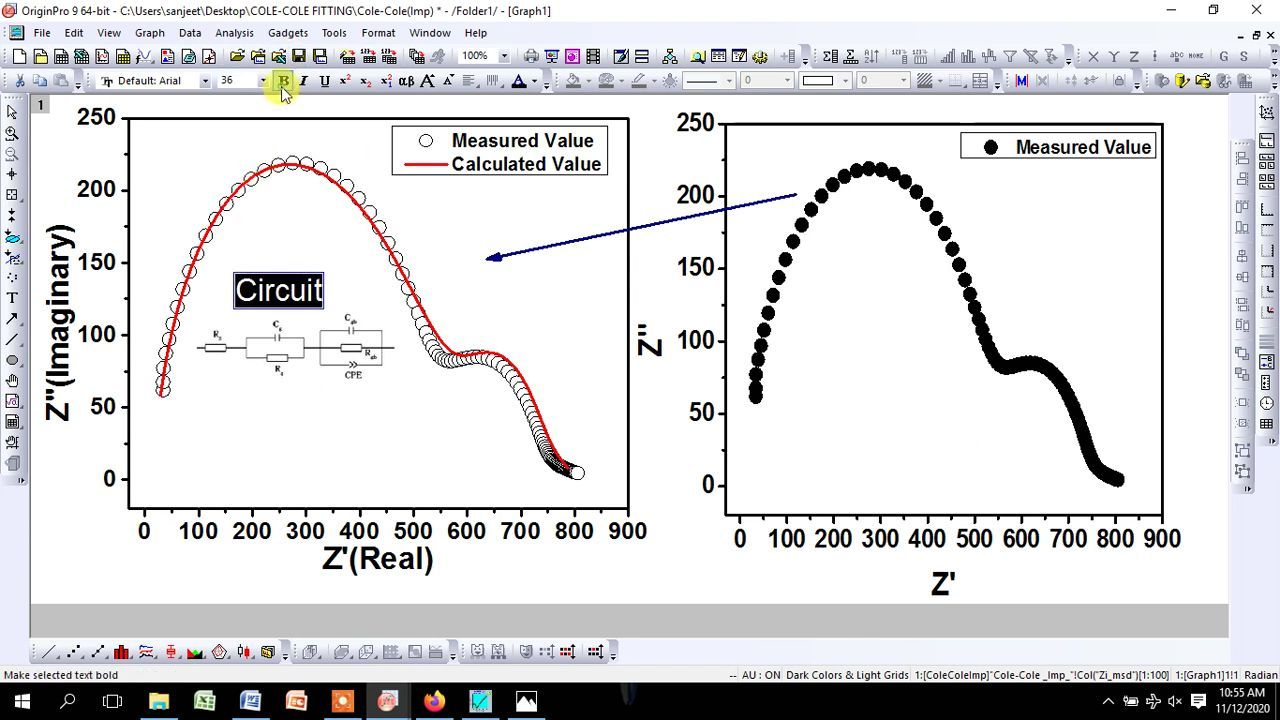Click the Column bar plot icon
The height and width of the screenshot is (720, 1280).
coord(122,652)
